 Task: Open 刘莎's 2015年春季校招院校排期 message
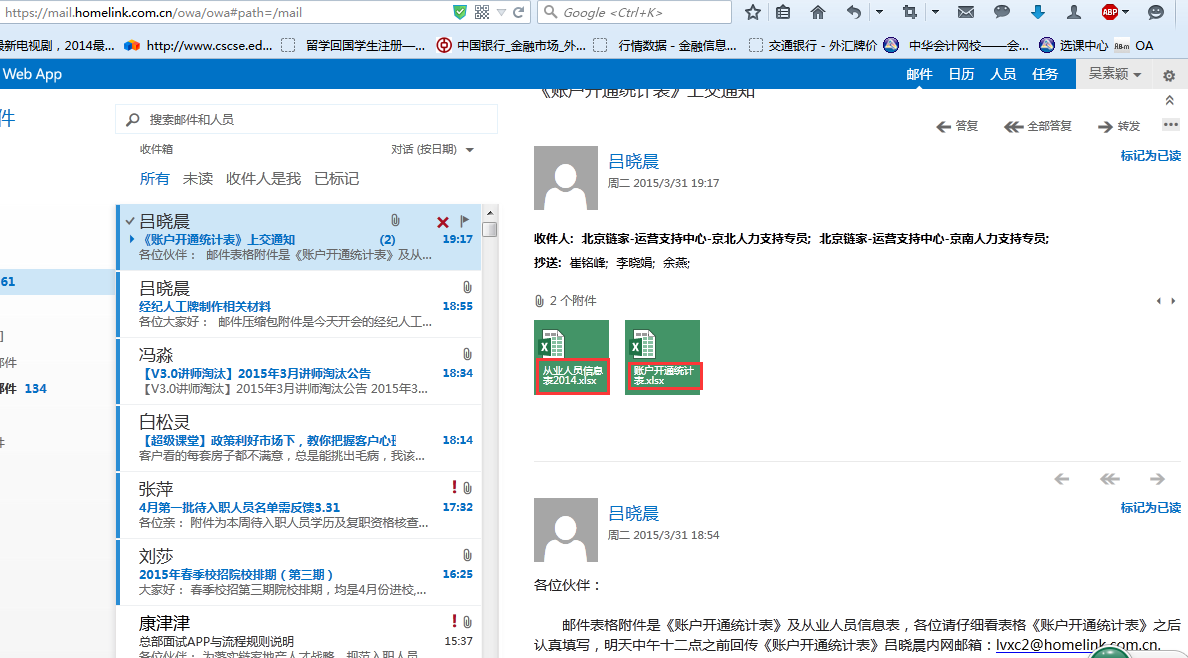[x=299, y=572]
